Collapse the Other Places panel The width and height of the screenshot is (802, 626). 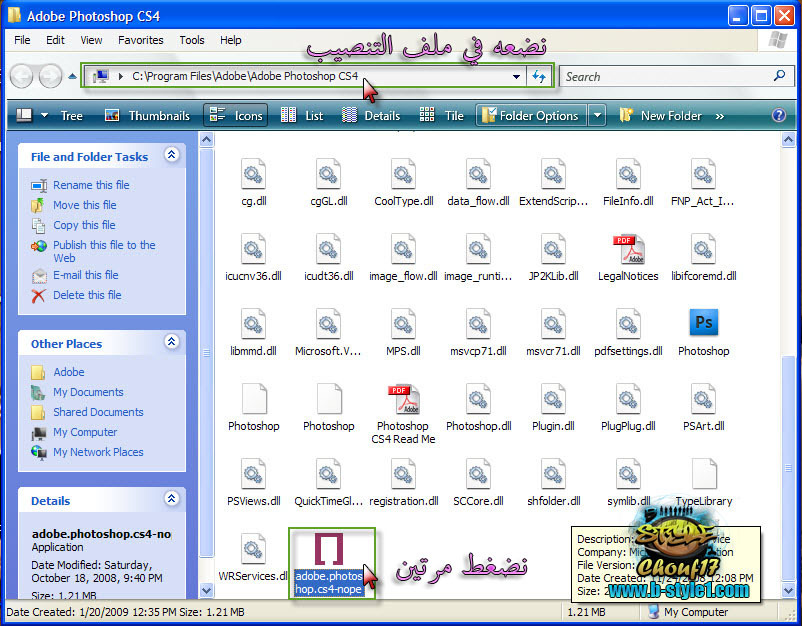[x=172, y=342]
